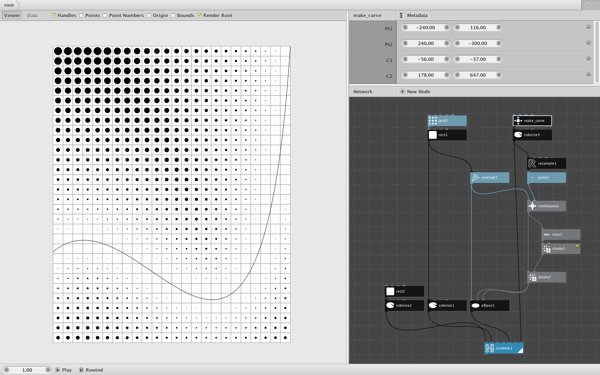Click the New Node button label

pyautogui.click(x=418, y=91)
